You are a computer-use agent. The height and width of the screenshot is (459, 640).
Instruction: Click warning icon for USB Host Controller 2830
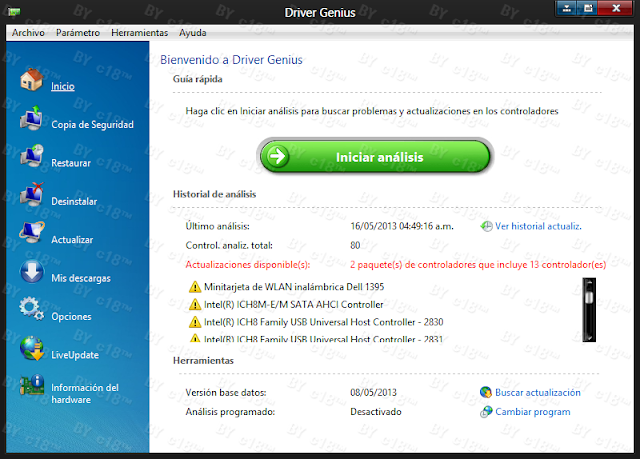pos(195,322)
